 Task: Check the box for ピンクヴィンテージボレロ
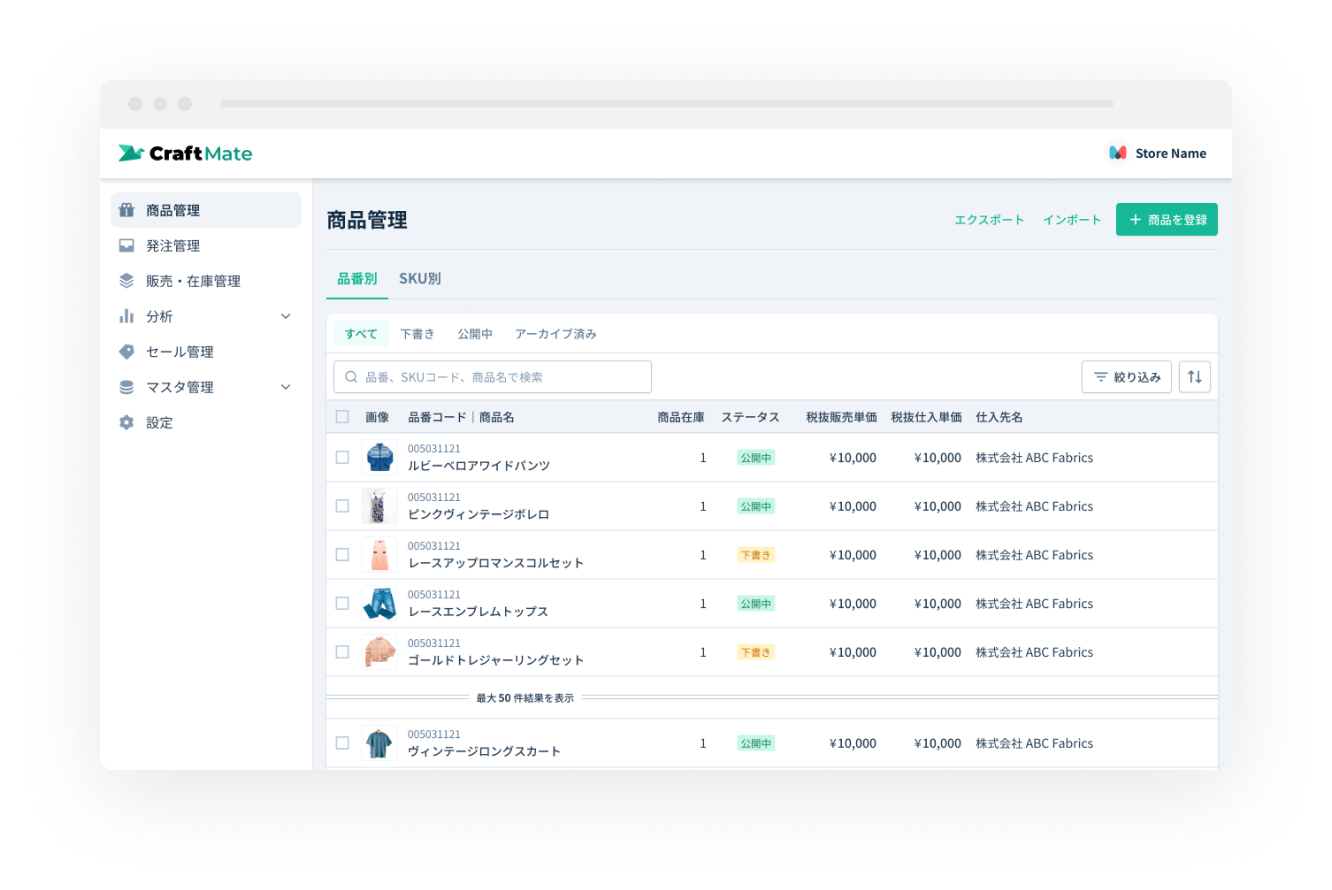[x=342, y=506]
